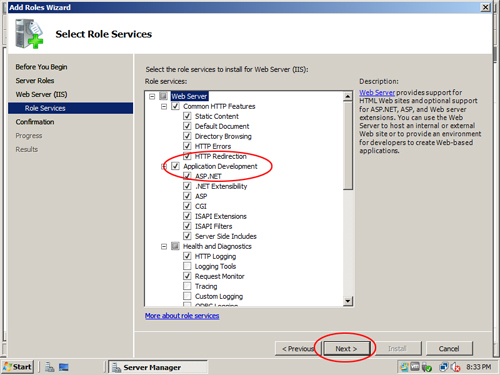This screenshot has width=500, height=375.
Task: Click the Next button
Action: tap(346, 349)
